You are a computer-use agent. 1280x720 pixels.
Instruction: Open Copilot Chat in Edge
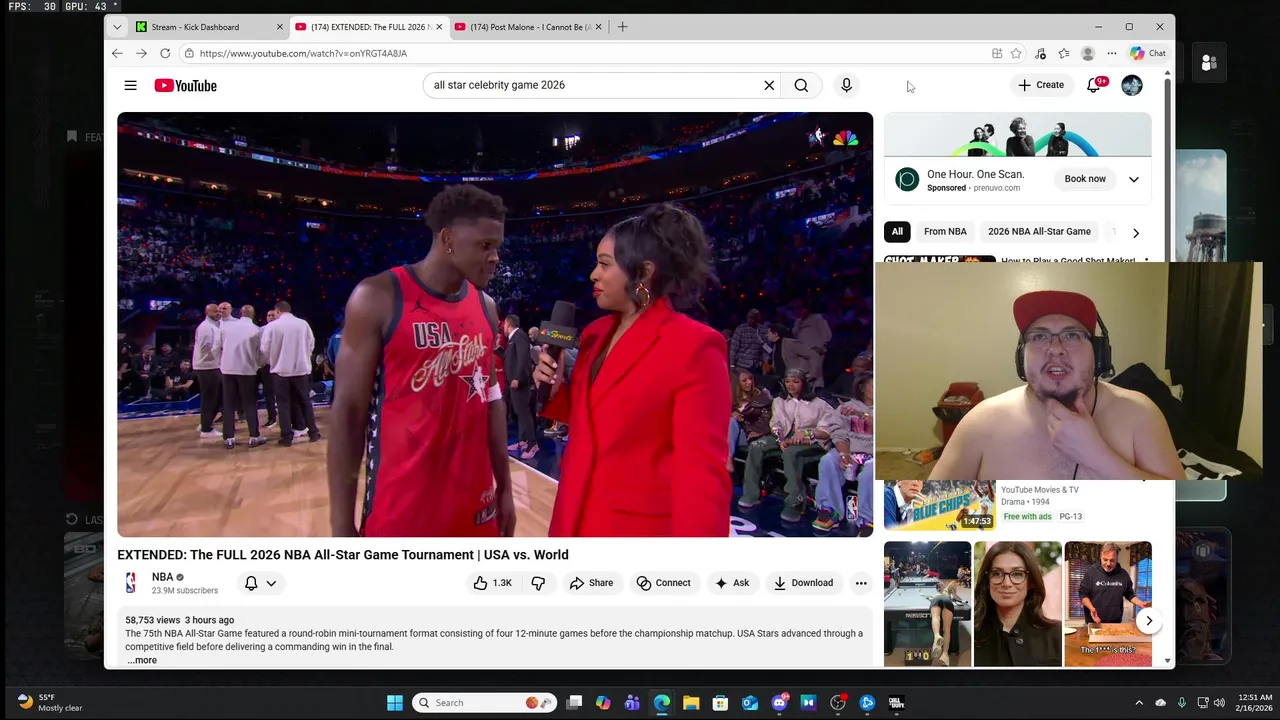click(x=1148, y=53)
